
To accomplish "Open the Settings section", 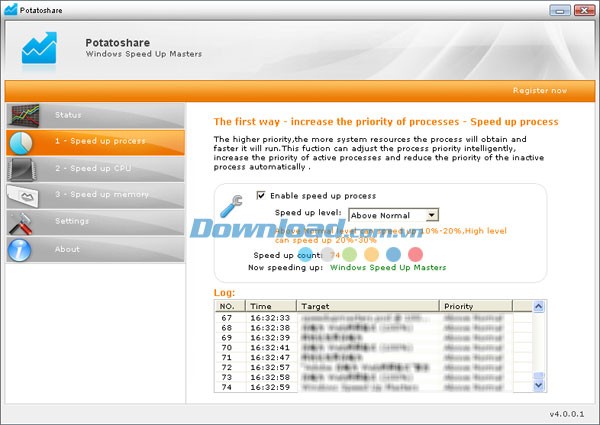I will pyautogui.click(x=95, y=222).
